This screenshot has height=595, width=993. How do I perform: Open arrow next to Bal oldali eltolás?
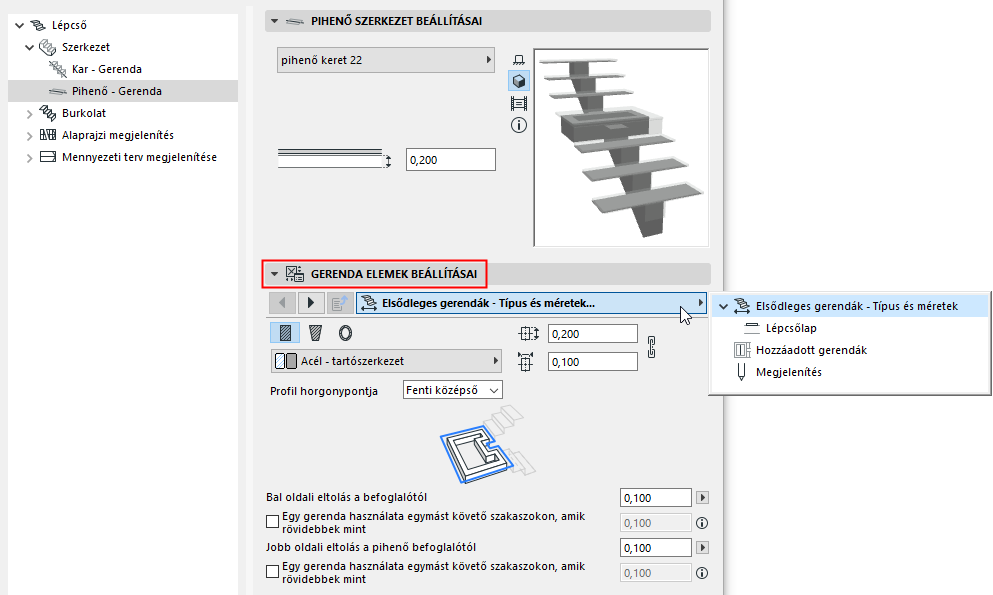(x=702, y=498)
